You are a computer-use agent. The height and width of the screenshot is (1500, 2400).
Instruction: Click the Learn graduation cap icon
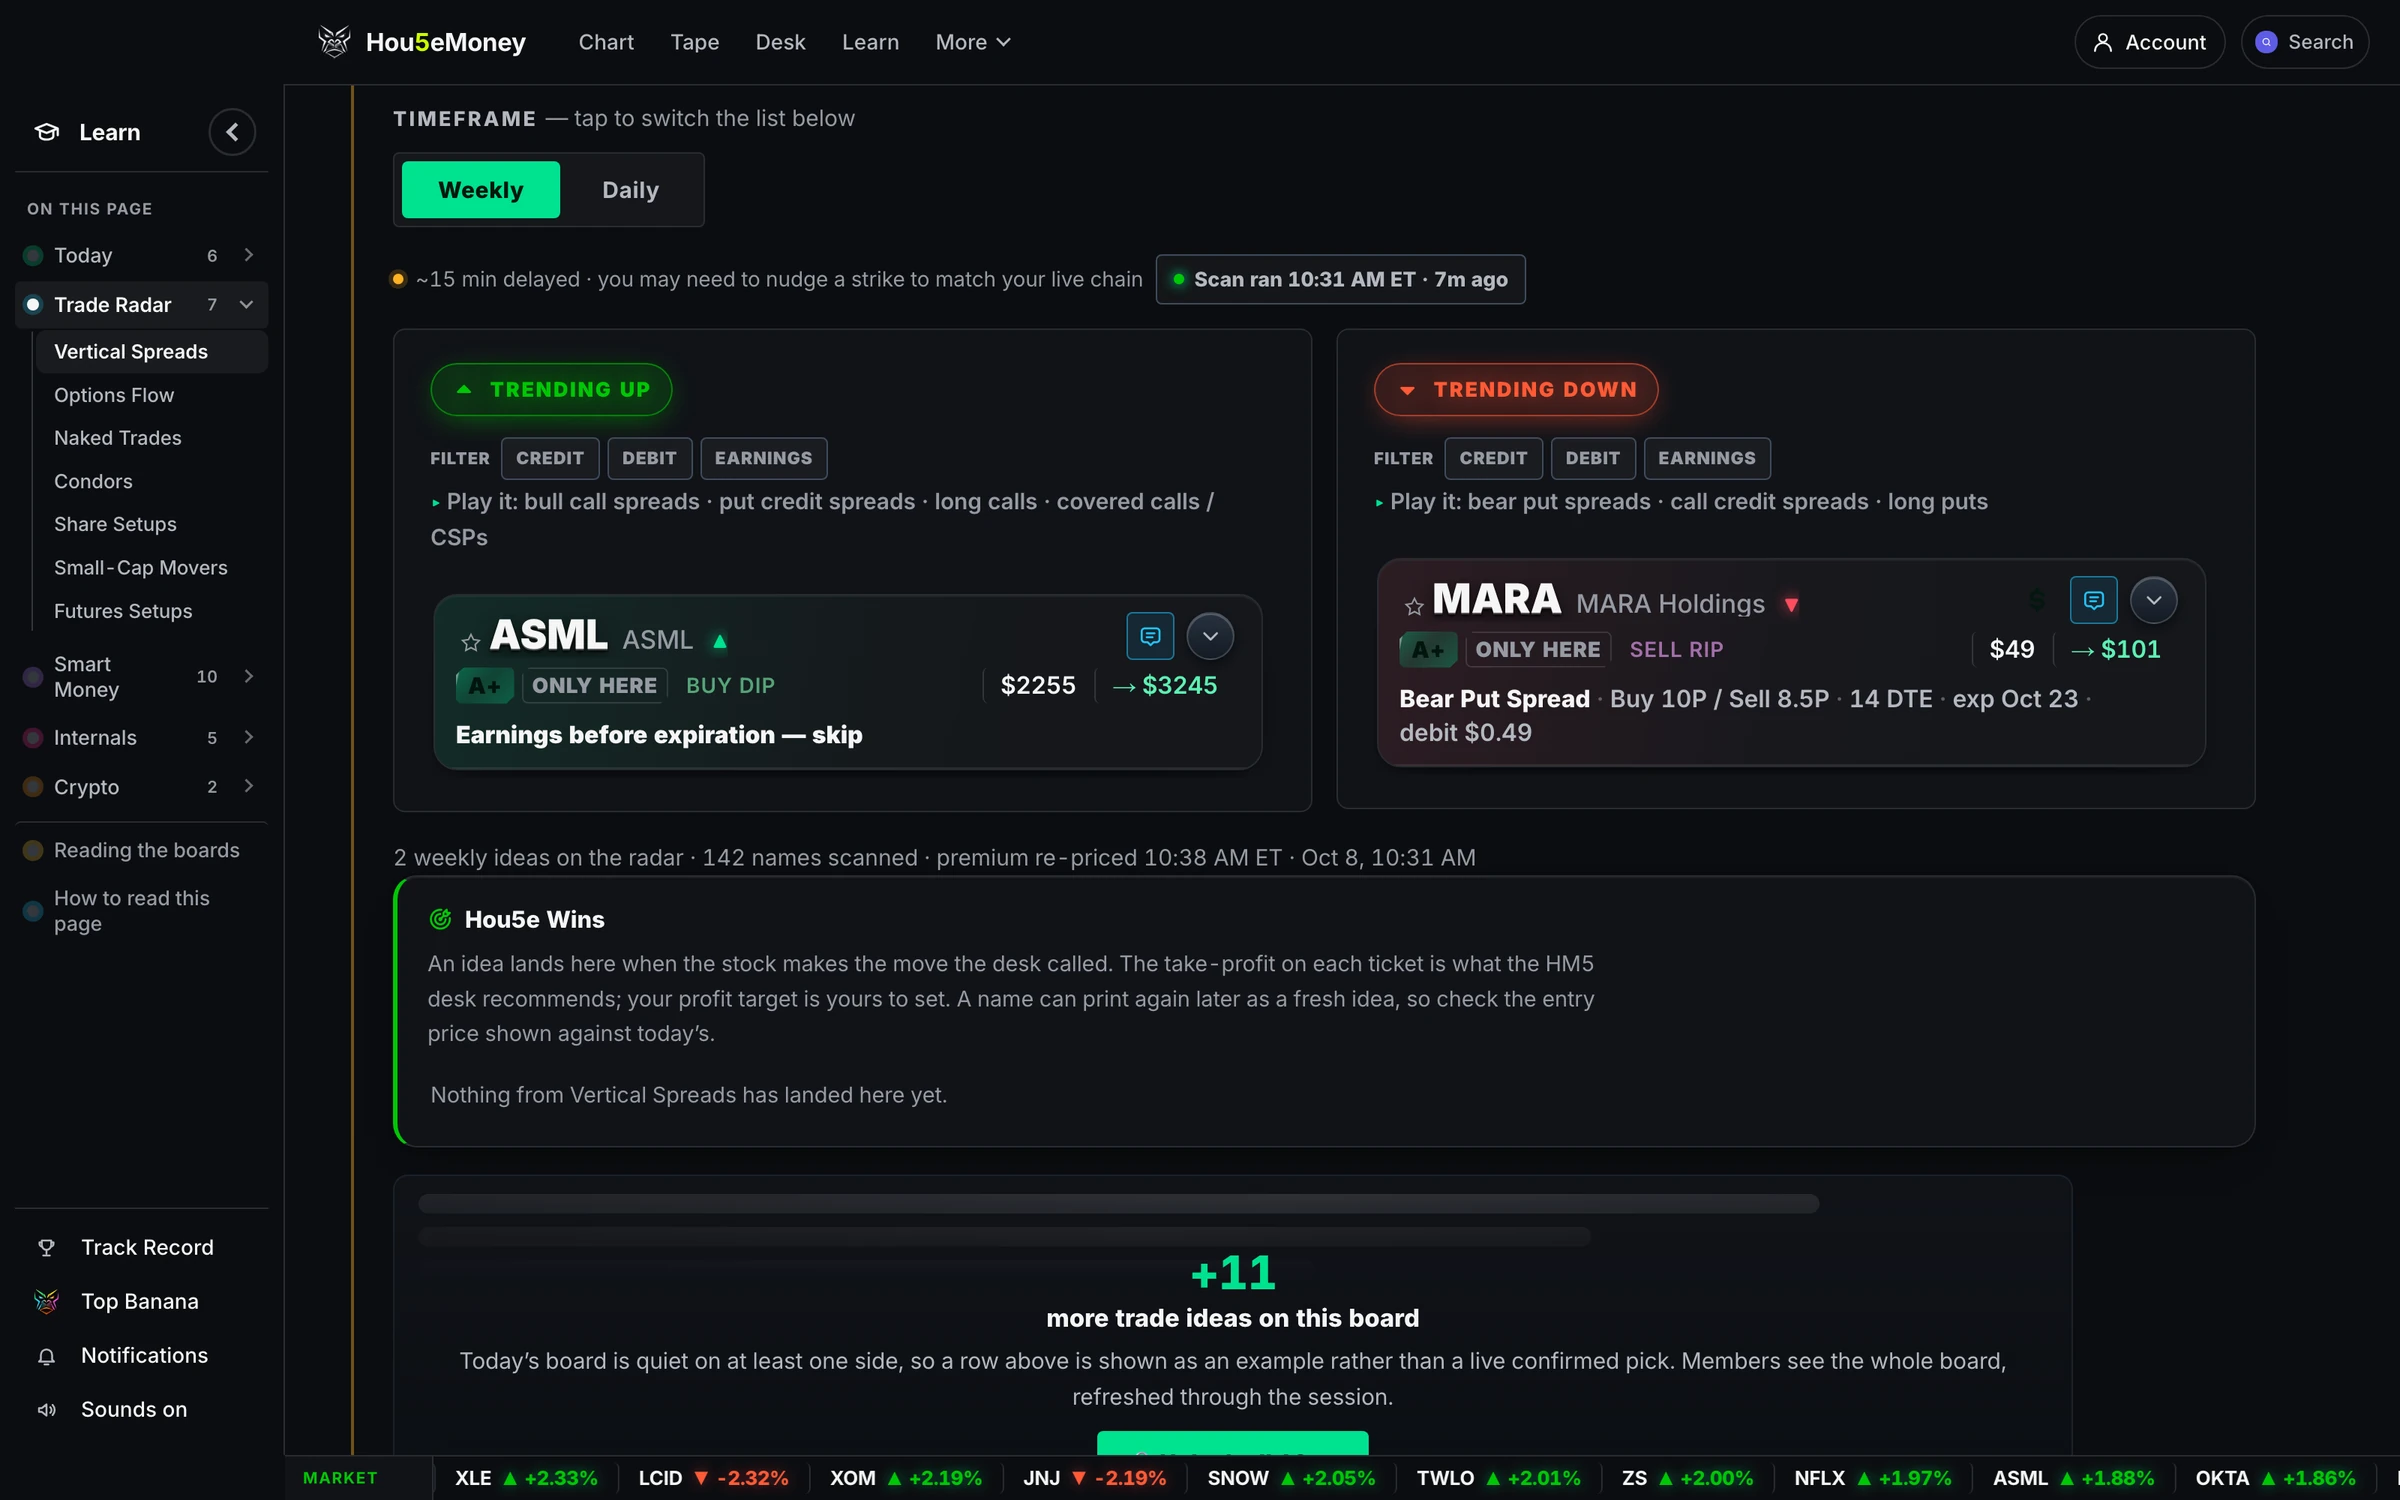[47, 132]
